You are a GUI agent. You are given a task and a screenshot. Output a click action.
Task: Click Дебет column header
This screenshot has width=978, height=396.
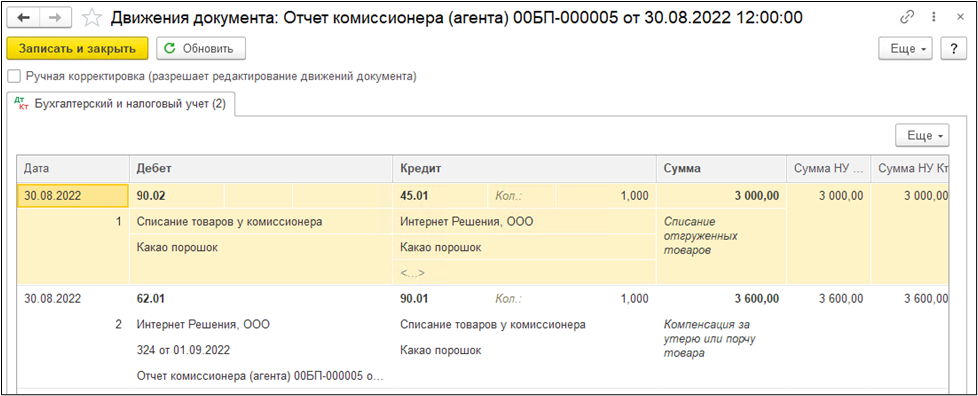pos(261,168)
